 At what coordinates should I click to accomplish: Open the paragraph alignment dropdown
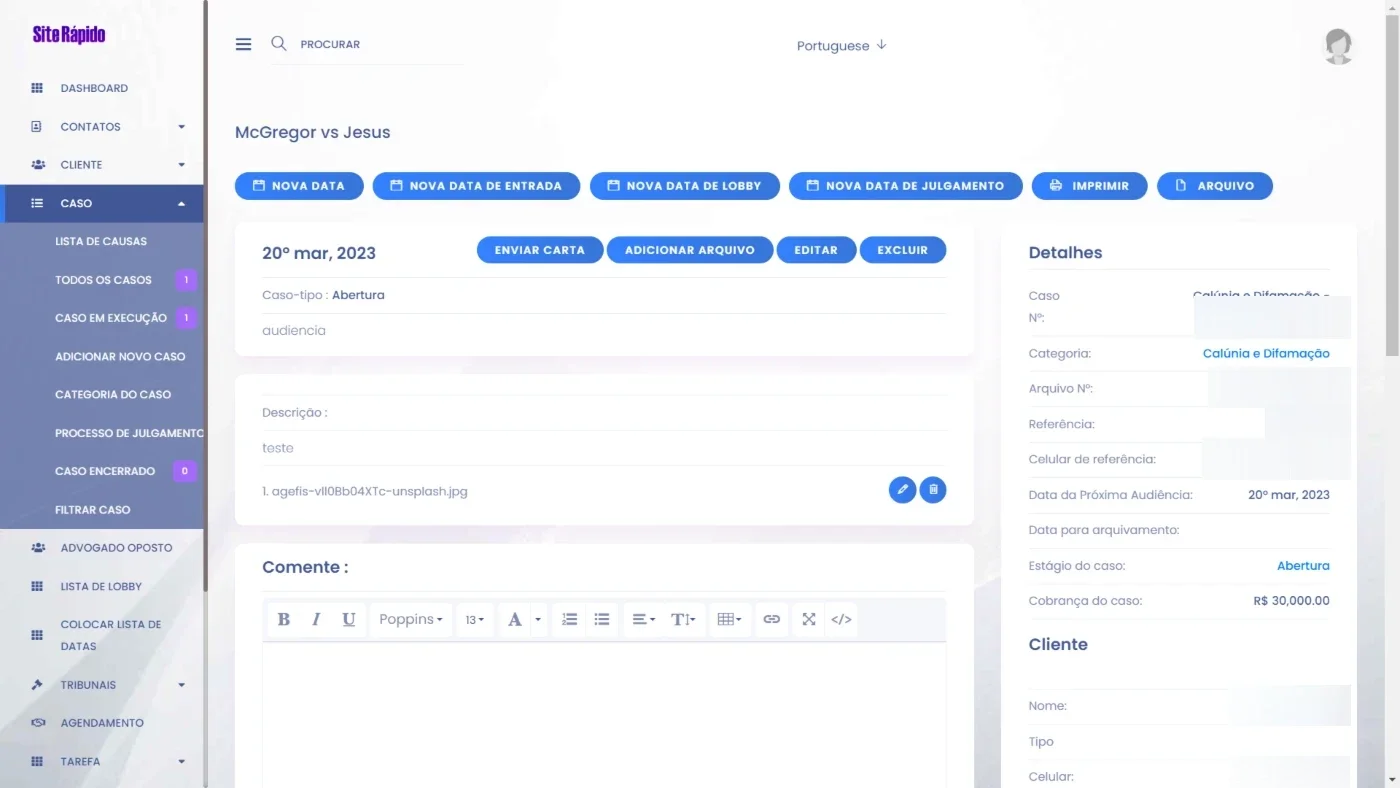click(x=643, y=619)
